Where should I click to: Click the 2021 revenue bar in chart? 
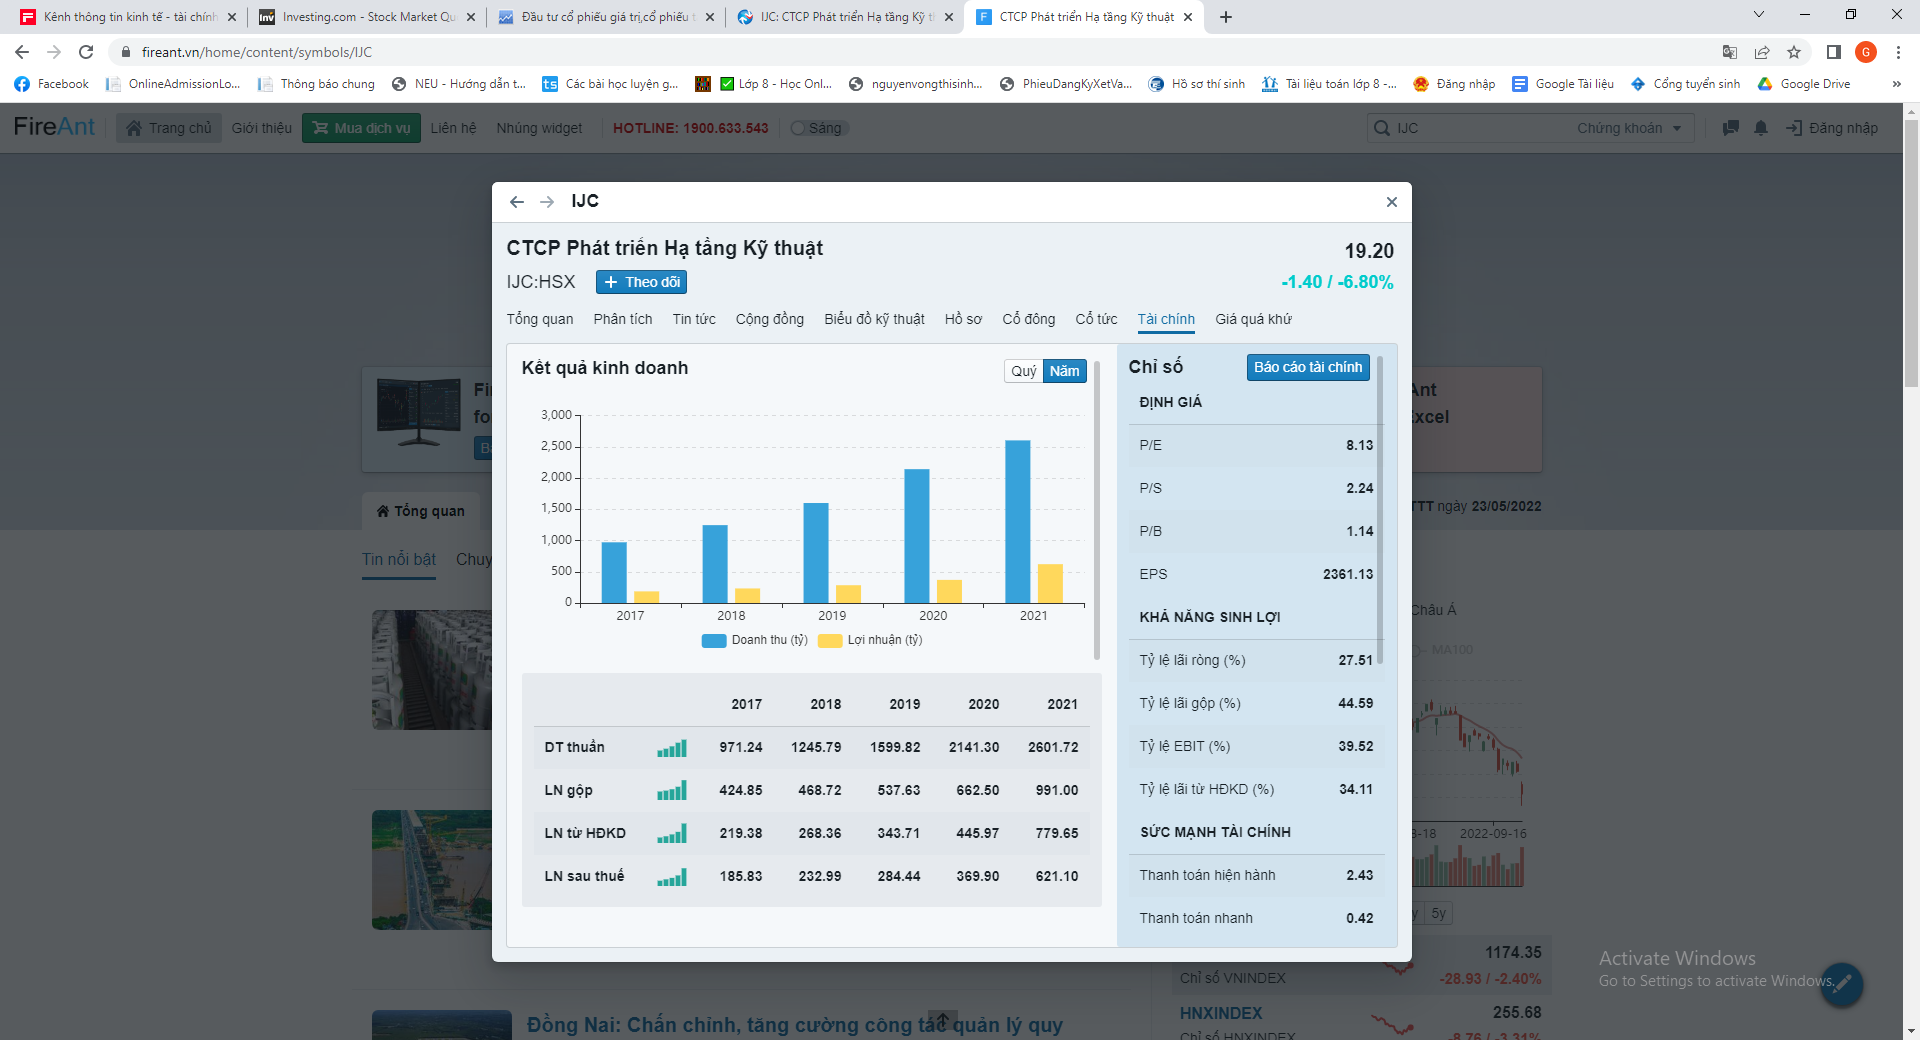click(1018, 522)
